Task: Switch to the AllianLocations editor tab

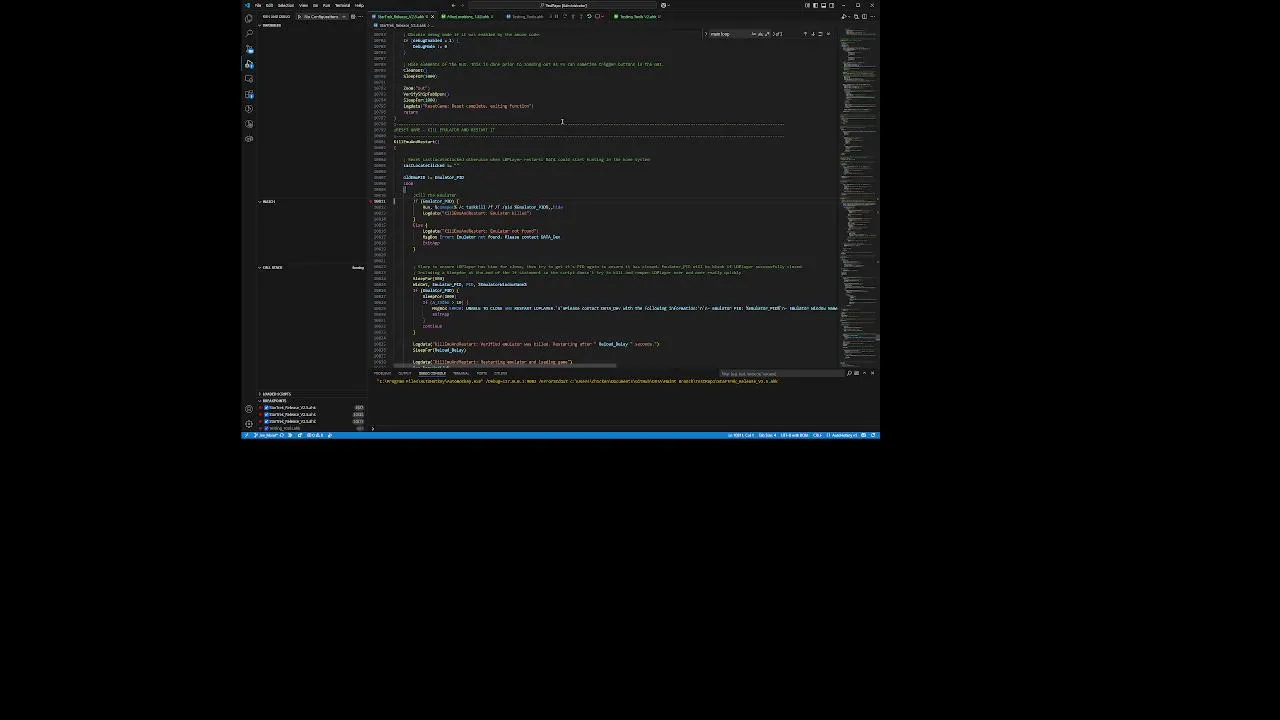Action: [x=467, y=17]
